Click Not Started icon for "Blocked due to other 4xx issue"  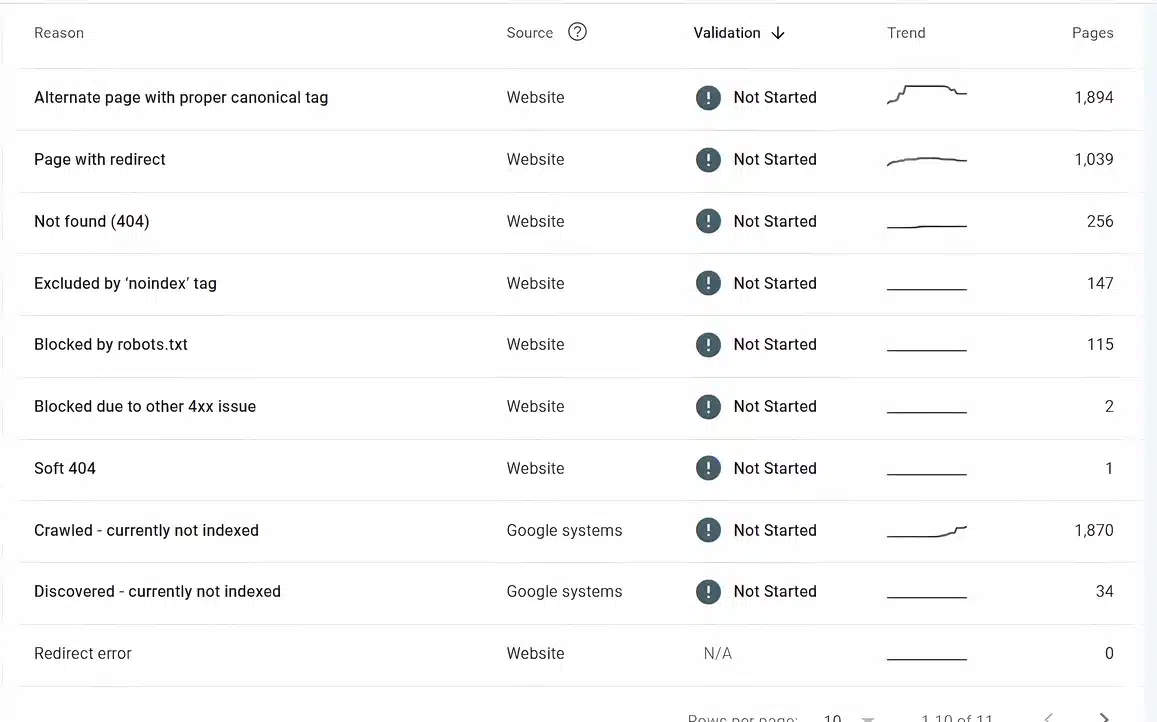[708, 406]
